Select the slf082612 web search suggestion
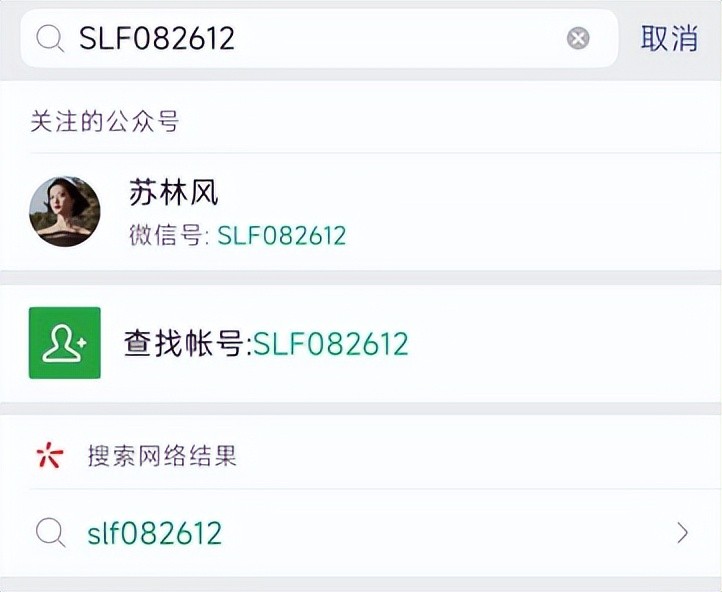 coord(154,533)
